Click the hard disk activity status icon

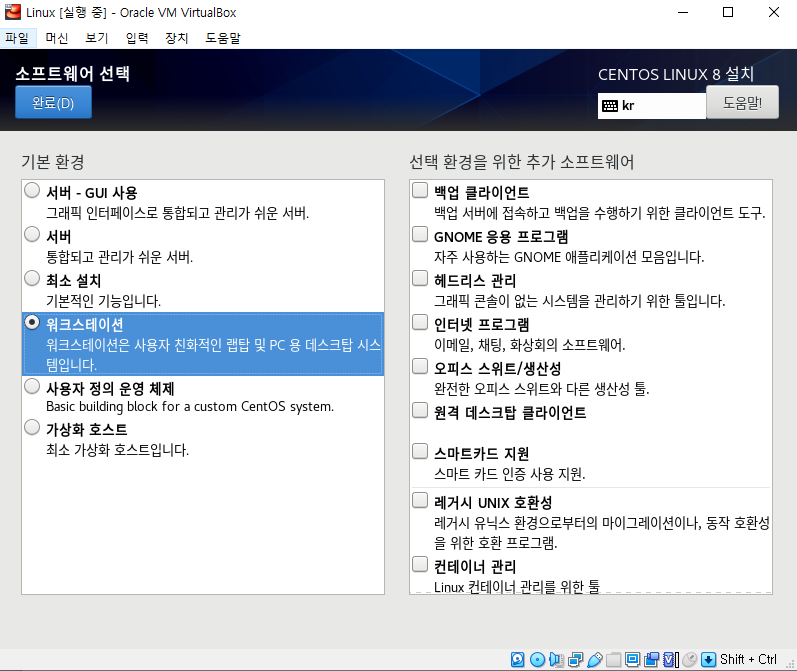(517, 659)
